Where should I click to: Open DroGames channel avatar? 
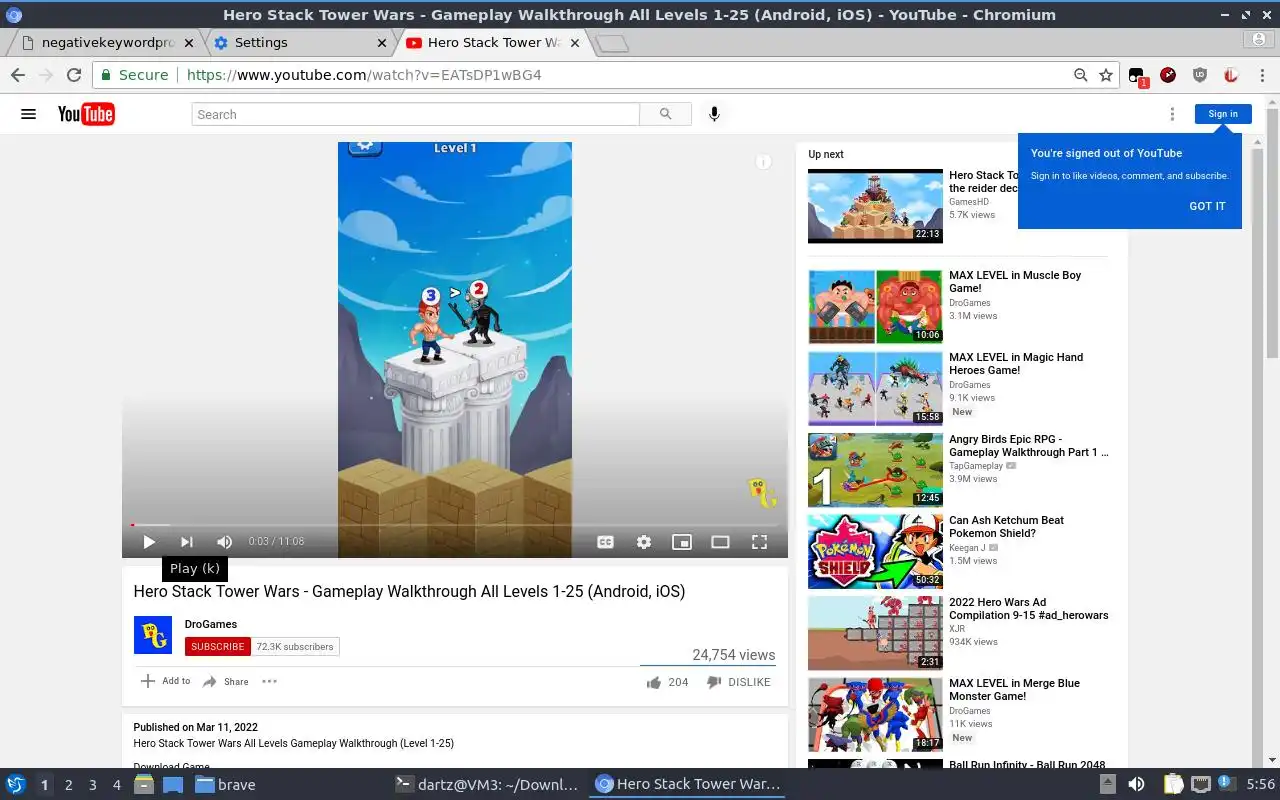click(153, 635)
